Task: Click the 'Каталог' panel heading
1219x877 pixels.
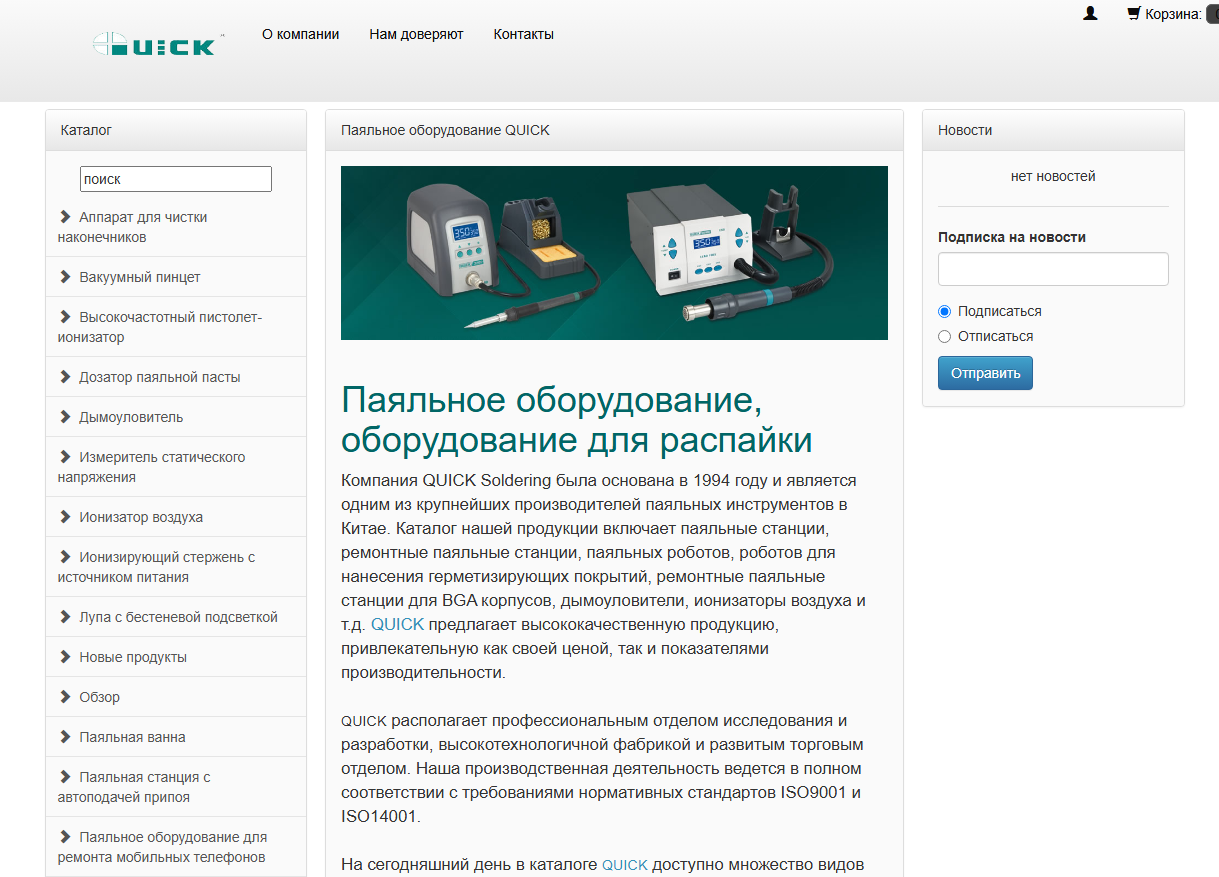Action: 86,130
